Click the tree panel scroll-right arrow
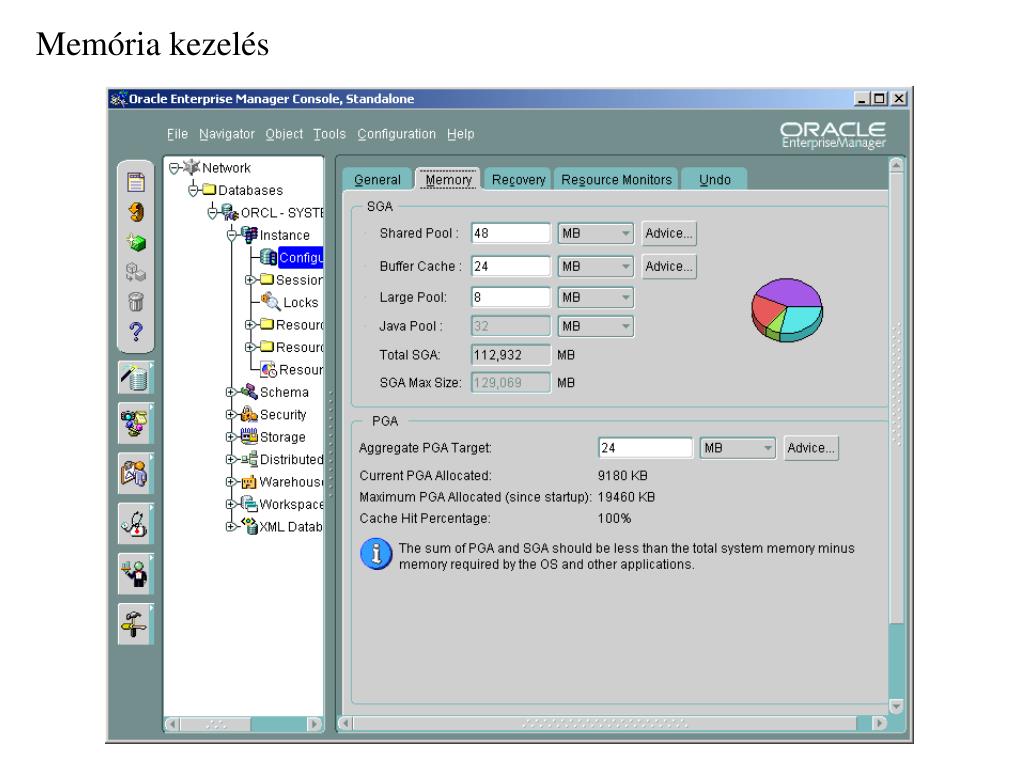The height and width of the screenshot is (768, 1024). (314, 724)
